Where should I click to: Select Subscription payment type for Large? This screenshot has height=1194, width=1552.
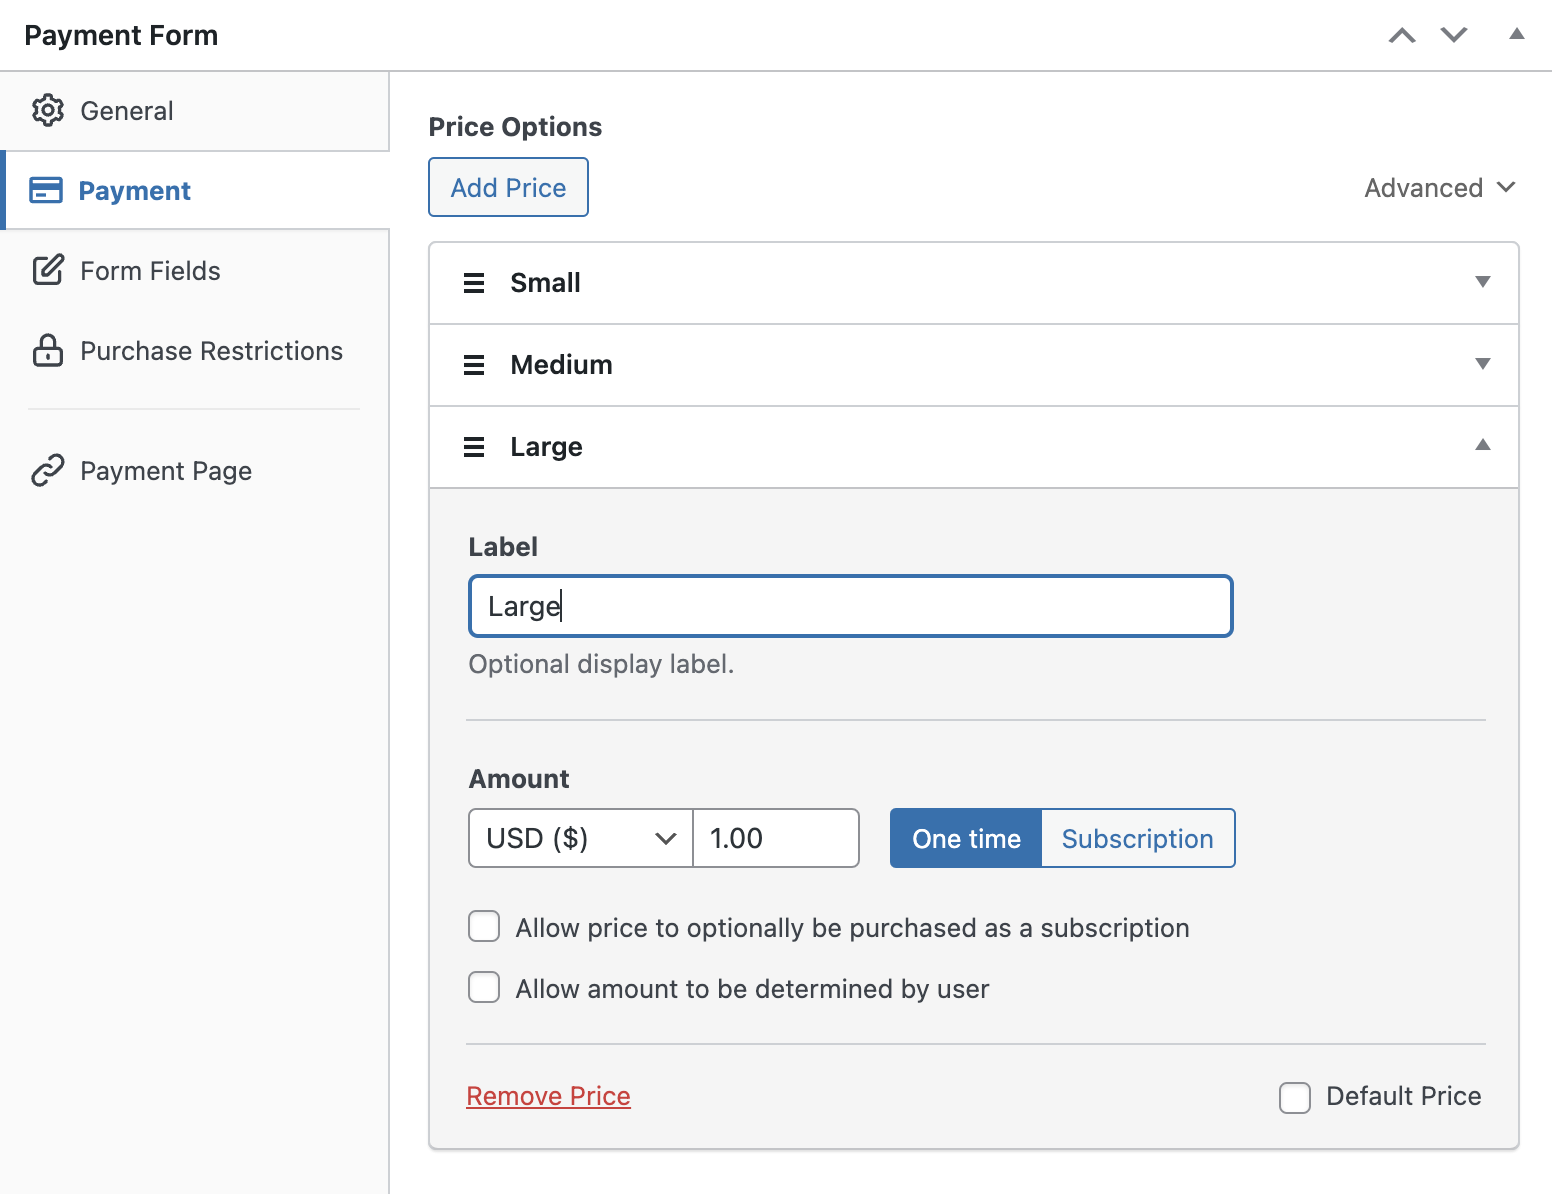tap(1138, 838)
